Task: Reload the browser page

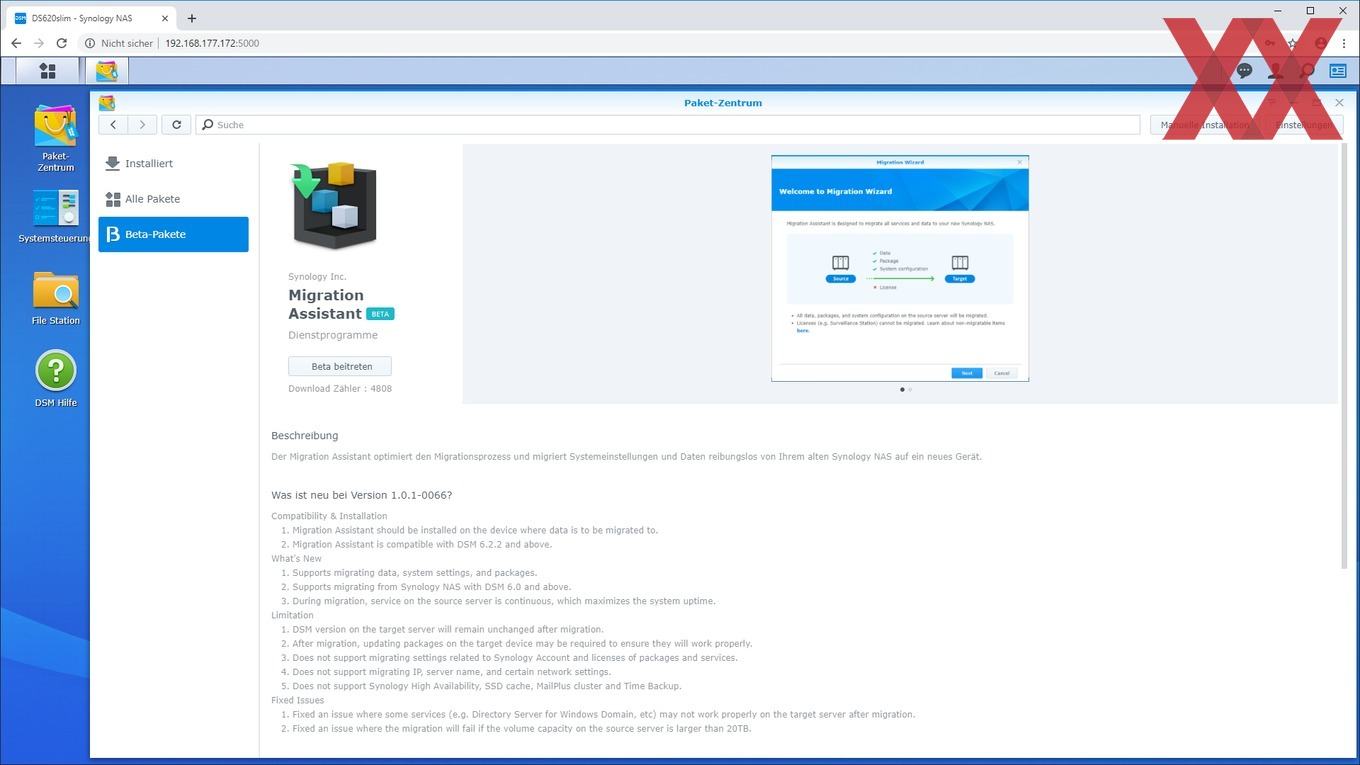Action: [x=61, y=43]
